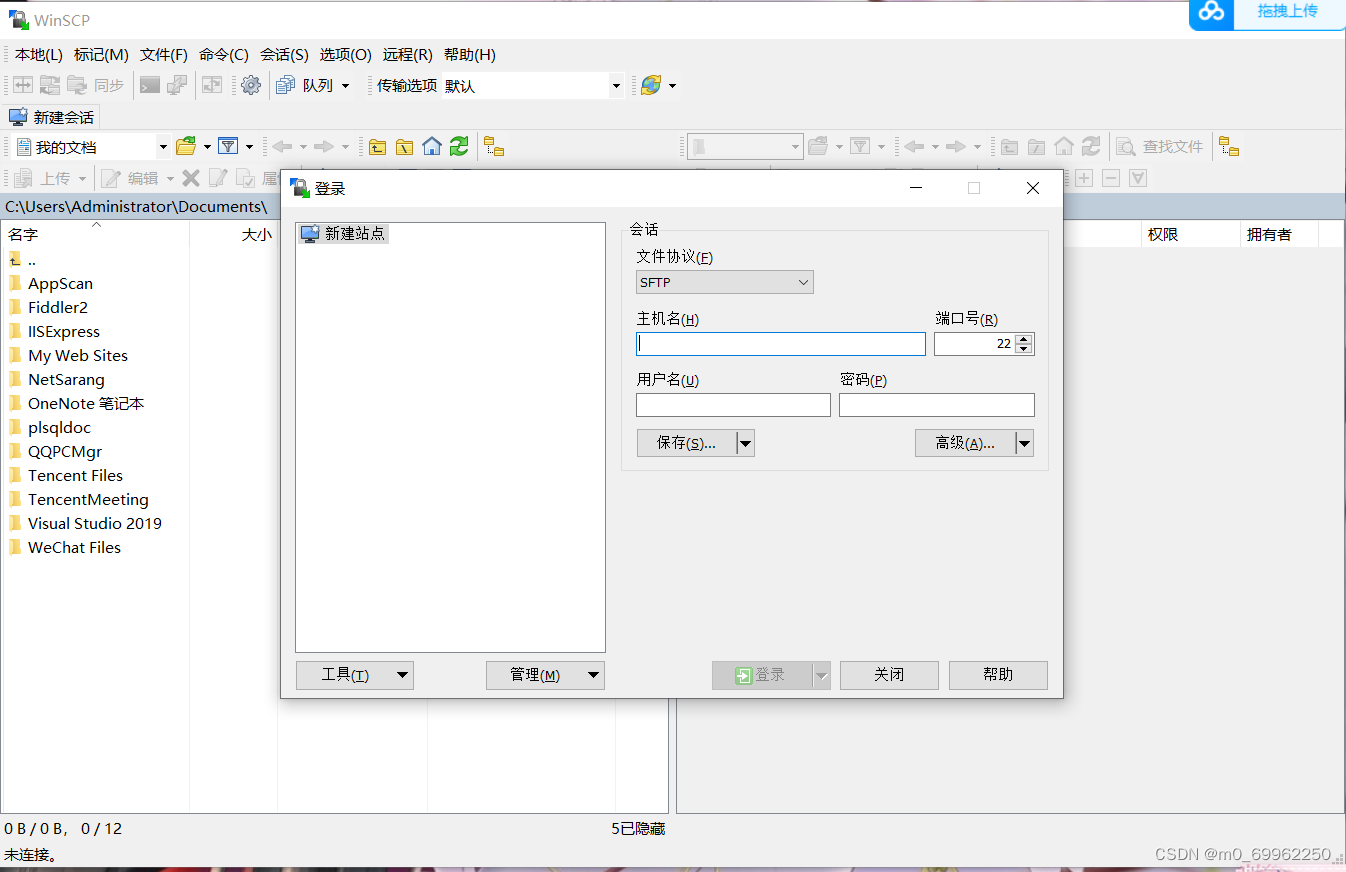
Task: Refresh the local directory listing
Action: coord(459,146)
